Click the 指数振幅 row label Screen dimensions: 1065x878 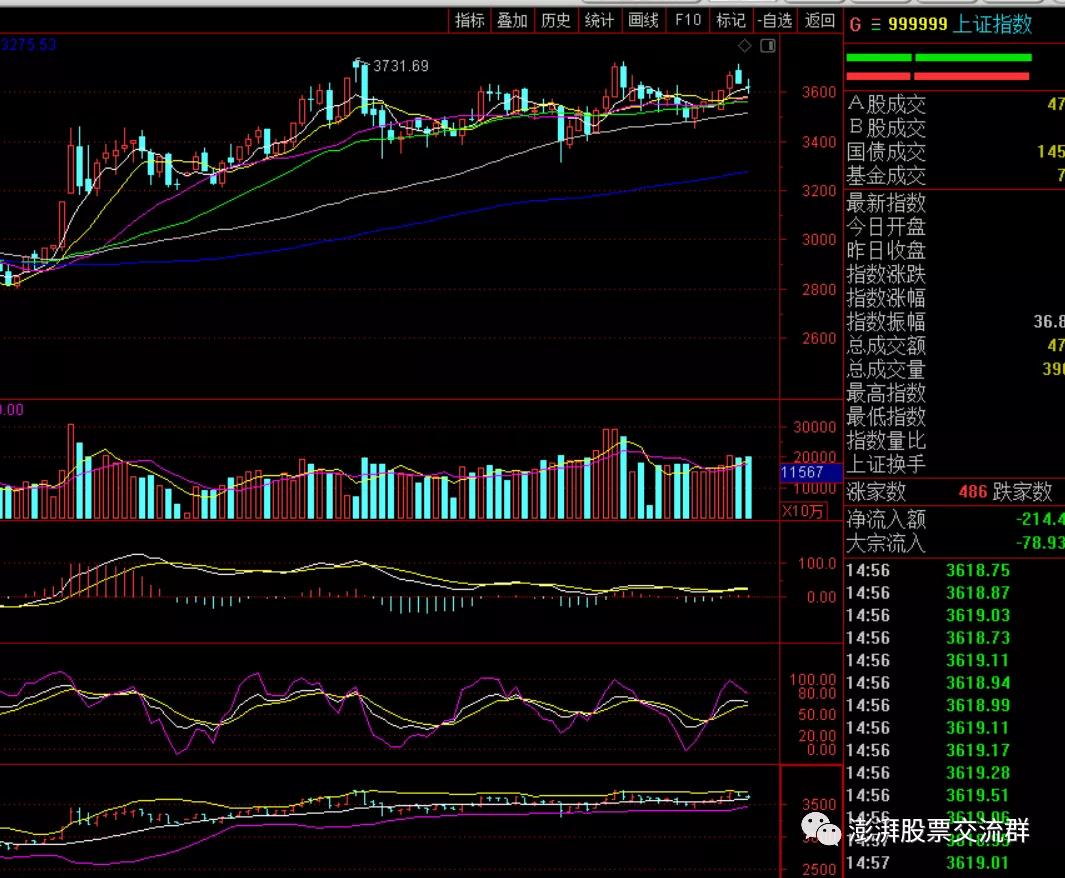click(x=886, y=322)
